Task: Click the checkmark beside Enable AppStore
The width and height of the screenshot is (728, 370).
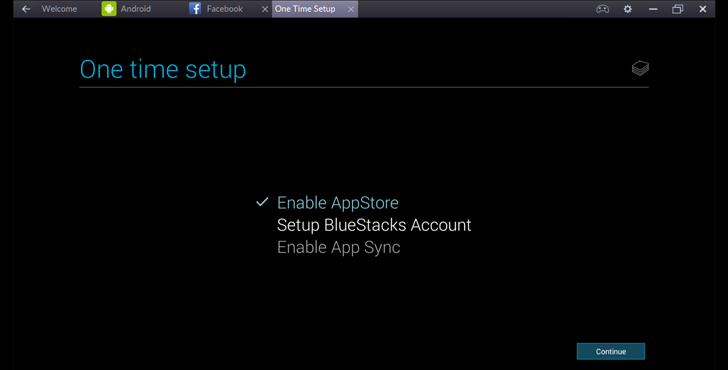Action: [x=262, y=202]
